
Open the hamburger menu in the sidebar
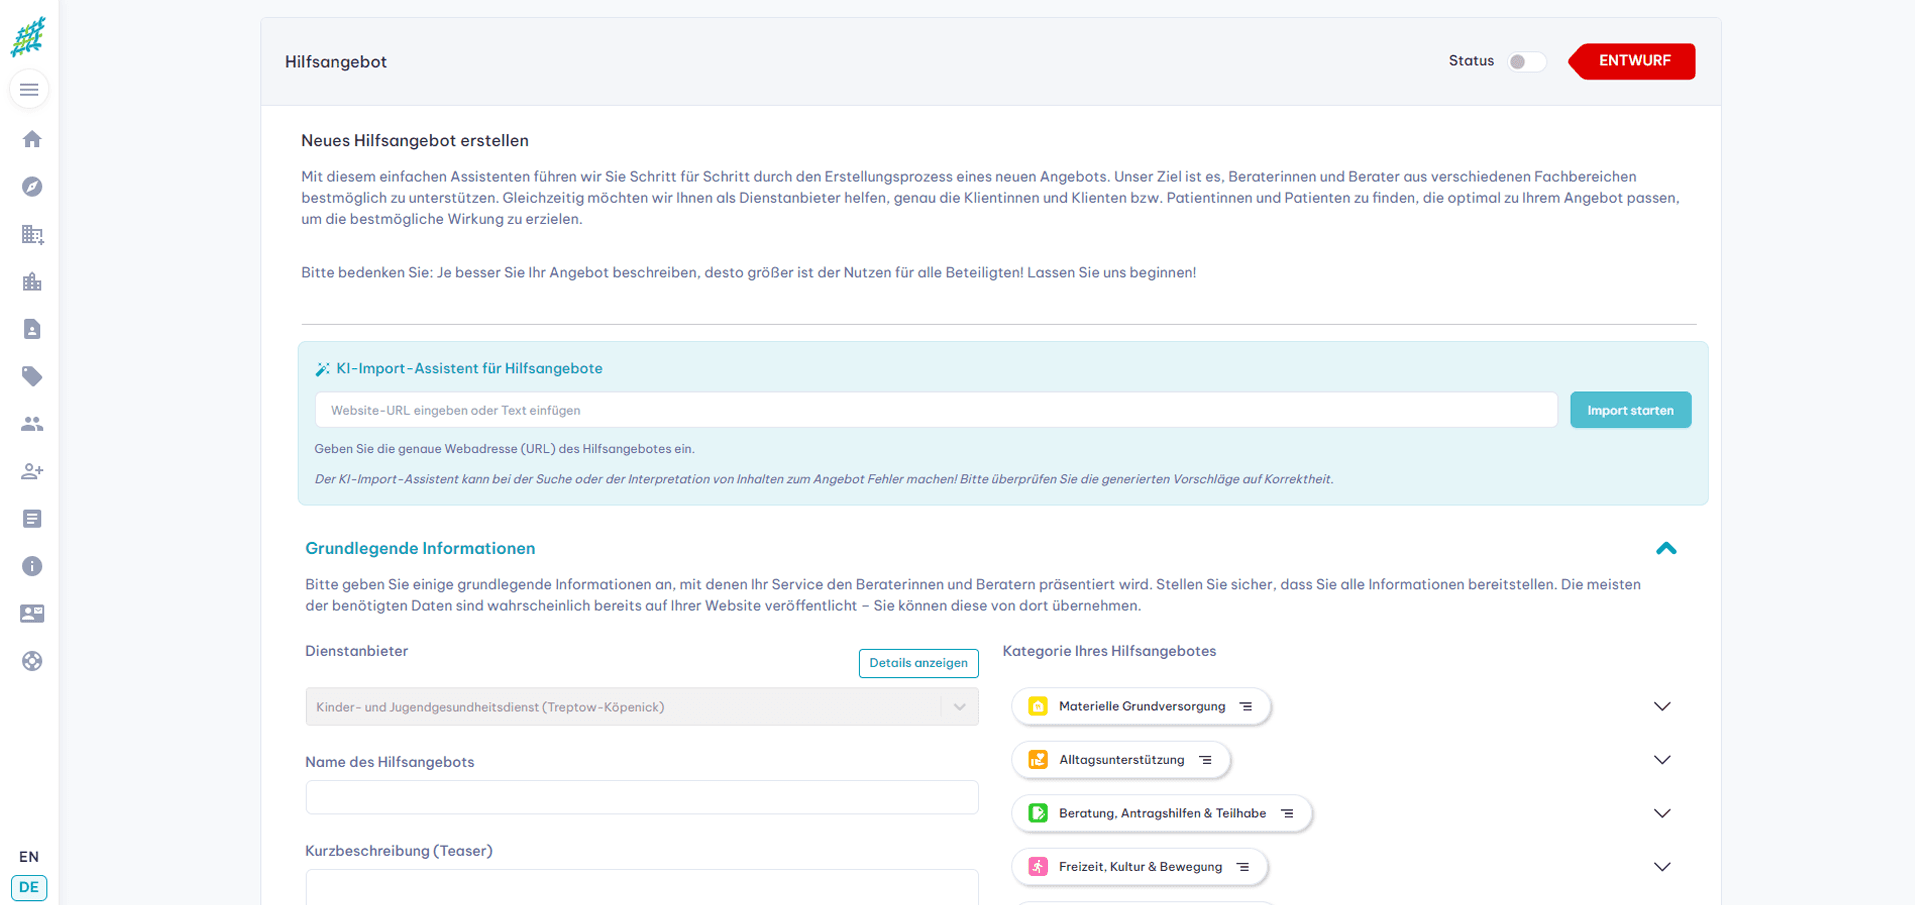(x=29, y=90)
